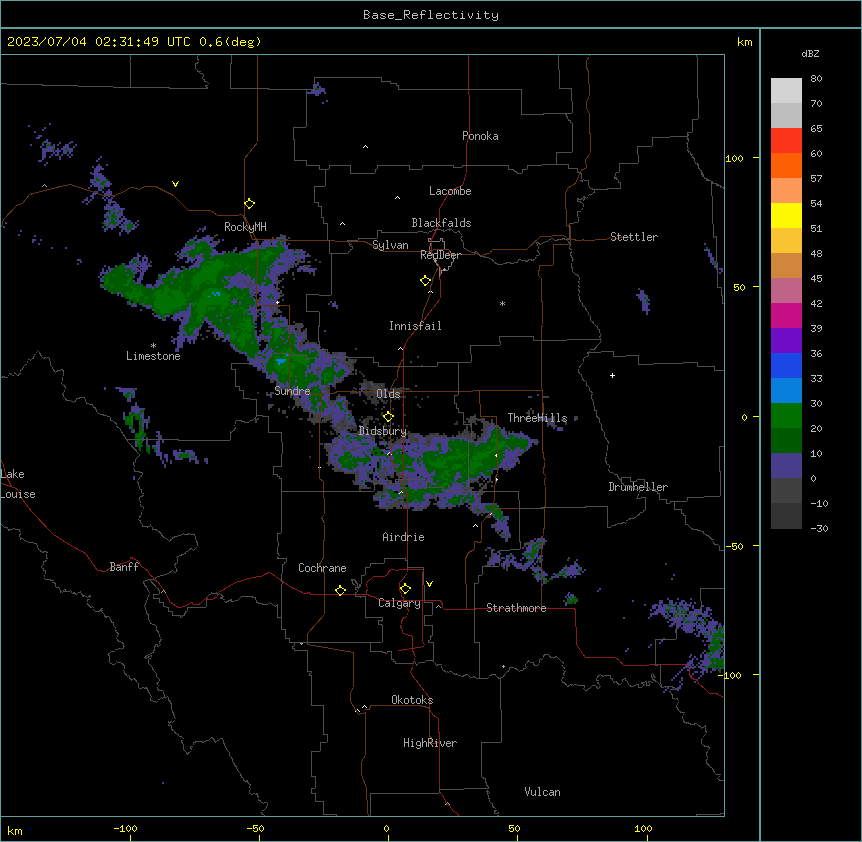Pick the violet 36–39 dBZ legend swatch

(786, 341)
